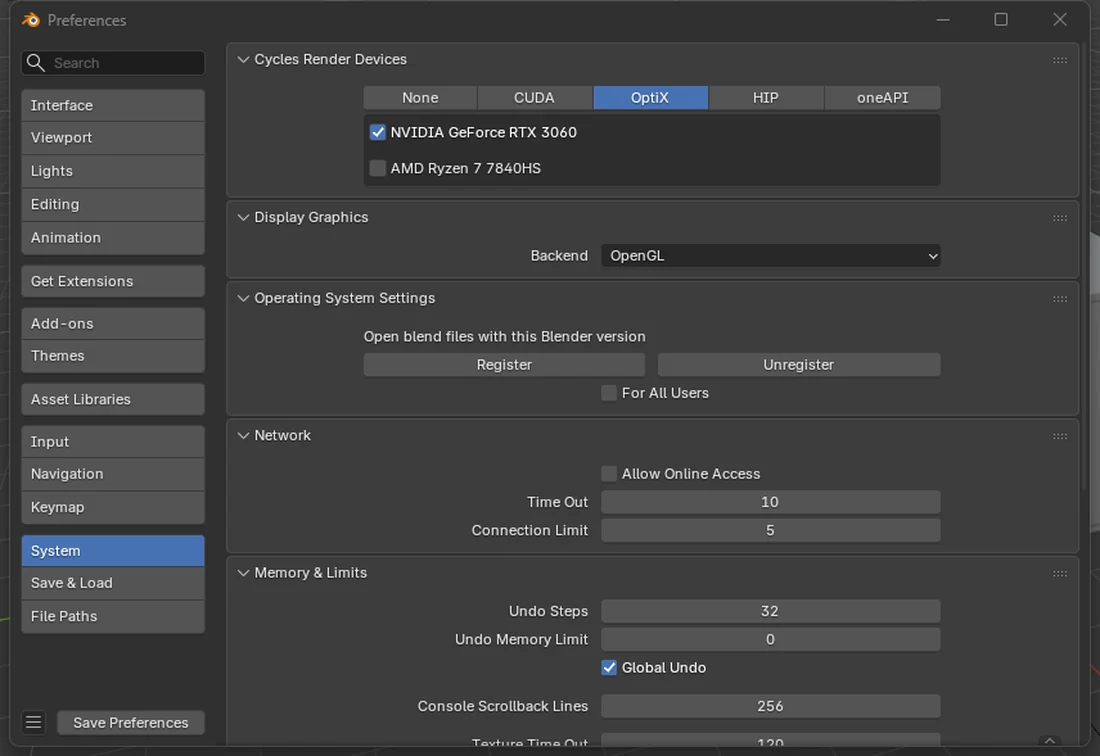Viewport: 1100px width, 756px height.
Task: Open the Themes section
Action: (x=113, y=356)
